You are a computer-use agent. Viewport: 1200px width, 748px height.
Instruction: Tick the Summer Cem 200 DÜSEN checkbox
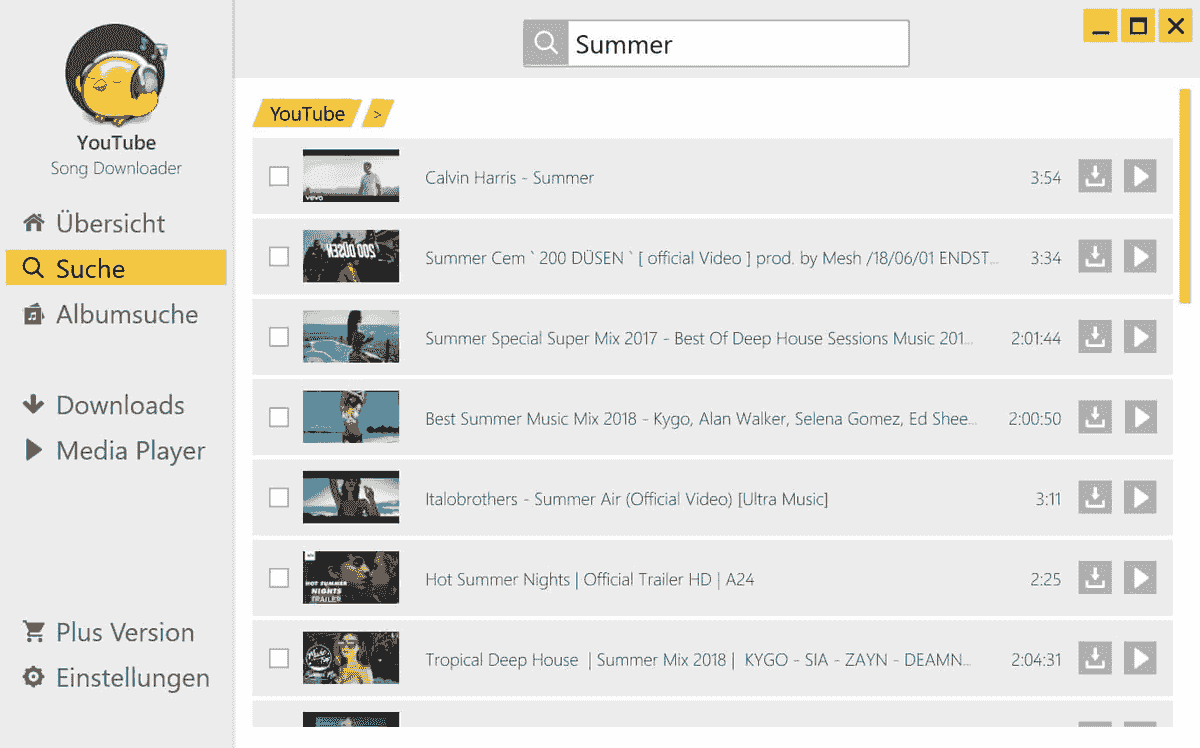(x=279, y=257)
